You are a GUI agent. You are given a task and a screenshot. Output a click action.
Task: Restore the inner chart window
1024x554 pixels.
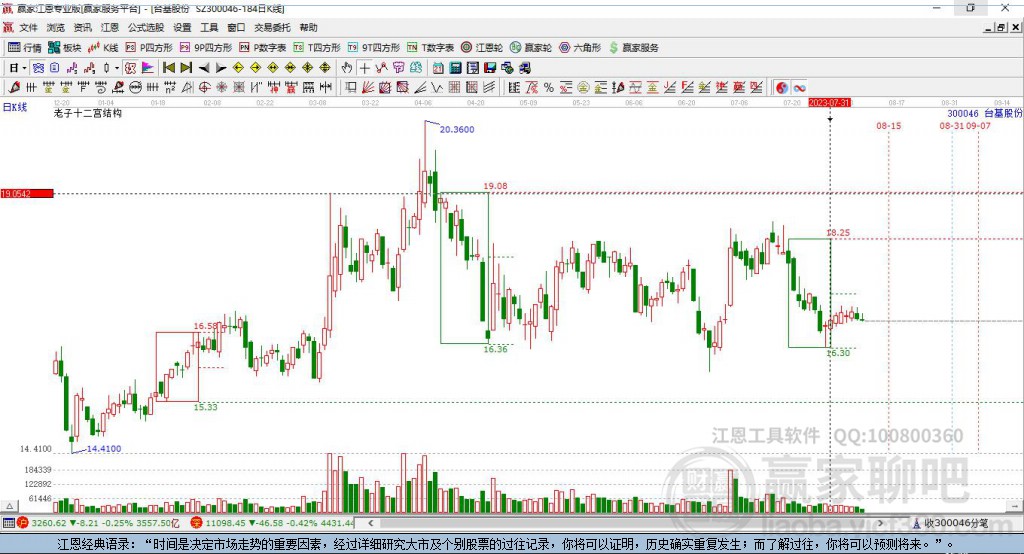tap(1000, 27)
